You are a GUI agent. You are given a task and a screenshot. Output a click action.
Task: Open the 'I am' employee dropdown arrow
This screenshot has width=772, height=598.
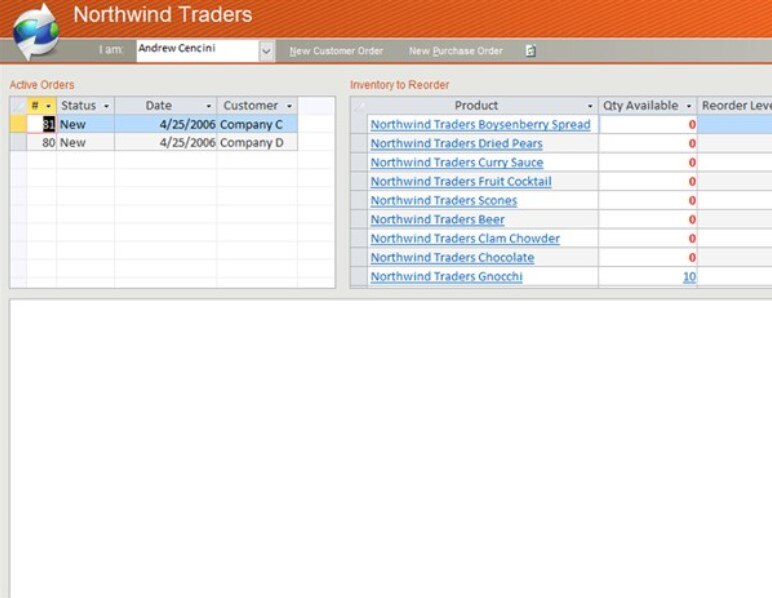pos(266,51)
